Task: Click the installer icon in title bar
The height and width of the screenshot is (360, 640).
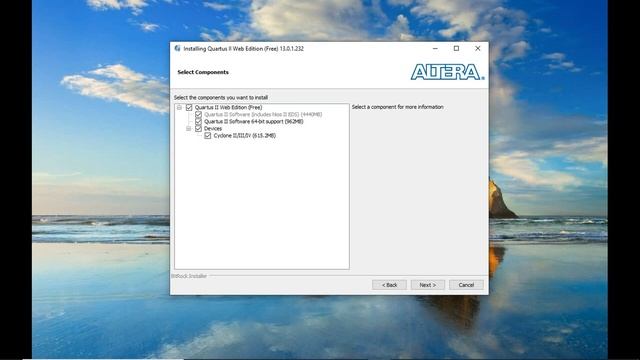Action: (x=177, y=48)
